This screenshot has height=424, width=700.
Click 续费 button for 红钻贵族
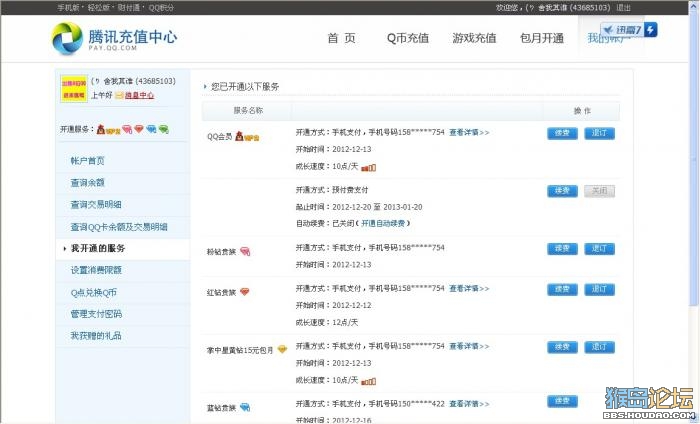(562, 290)
